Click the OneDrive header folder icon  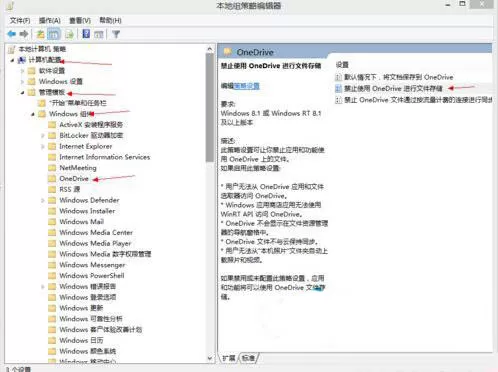(x=228, y=52)
